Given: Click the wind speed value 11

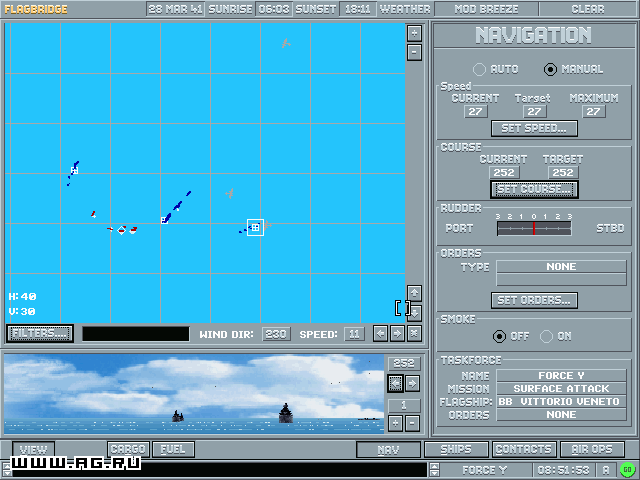Looking at the screenshot, I should (354, 334).
